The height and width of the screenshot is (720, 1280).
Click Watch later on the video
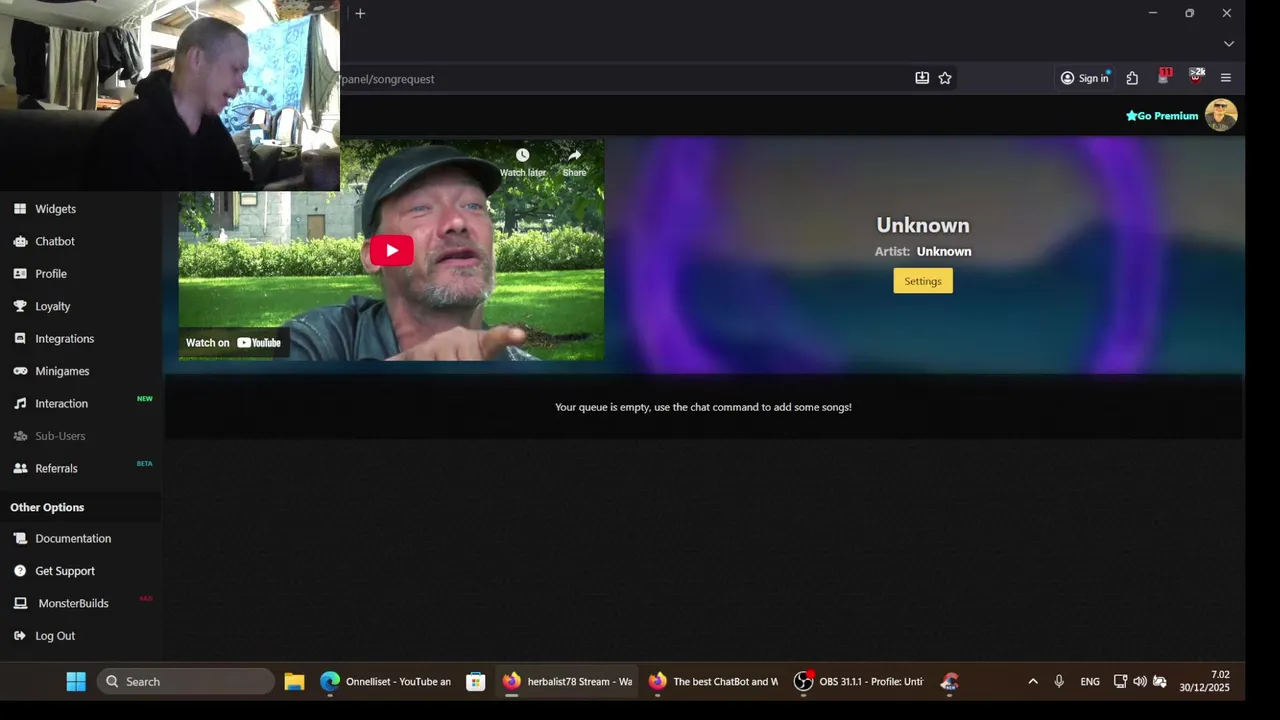point(522,162)
